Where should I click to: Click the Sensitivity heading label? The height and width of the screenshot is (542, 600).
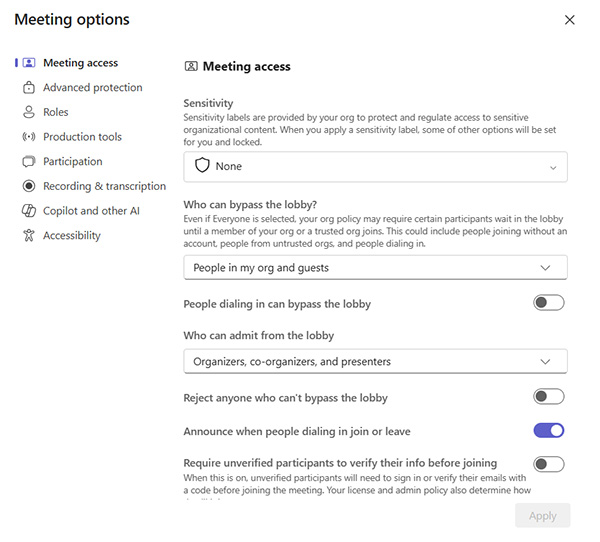[x=208, y=103]
